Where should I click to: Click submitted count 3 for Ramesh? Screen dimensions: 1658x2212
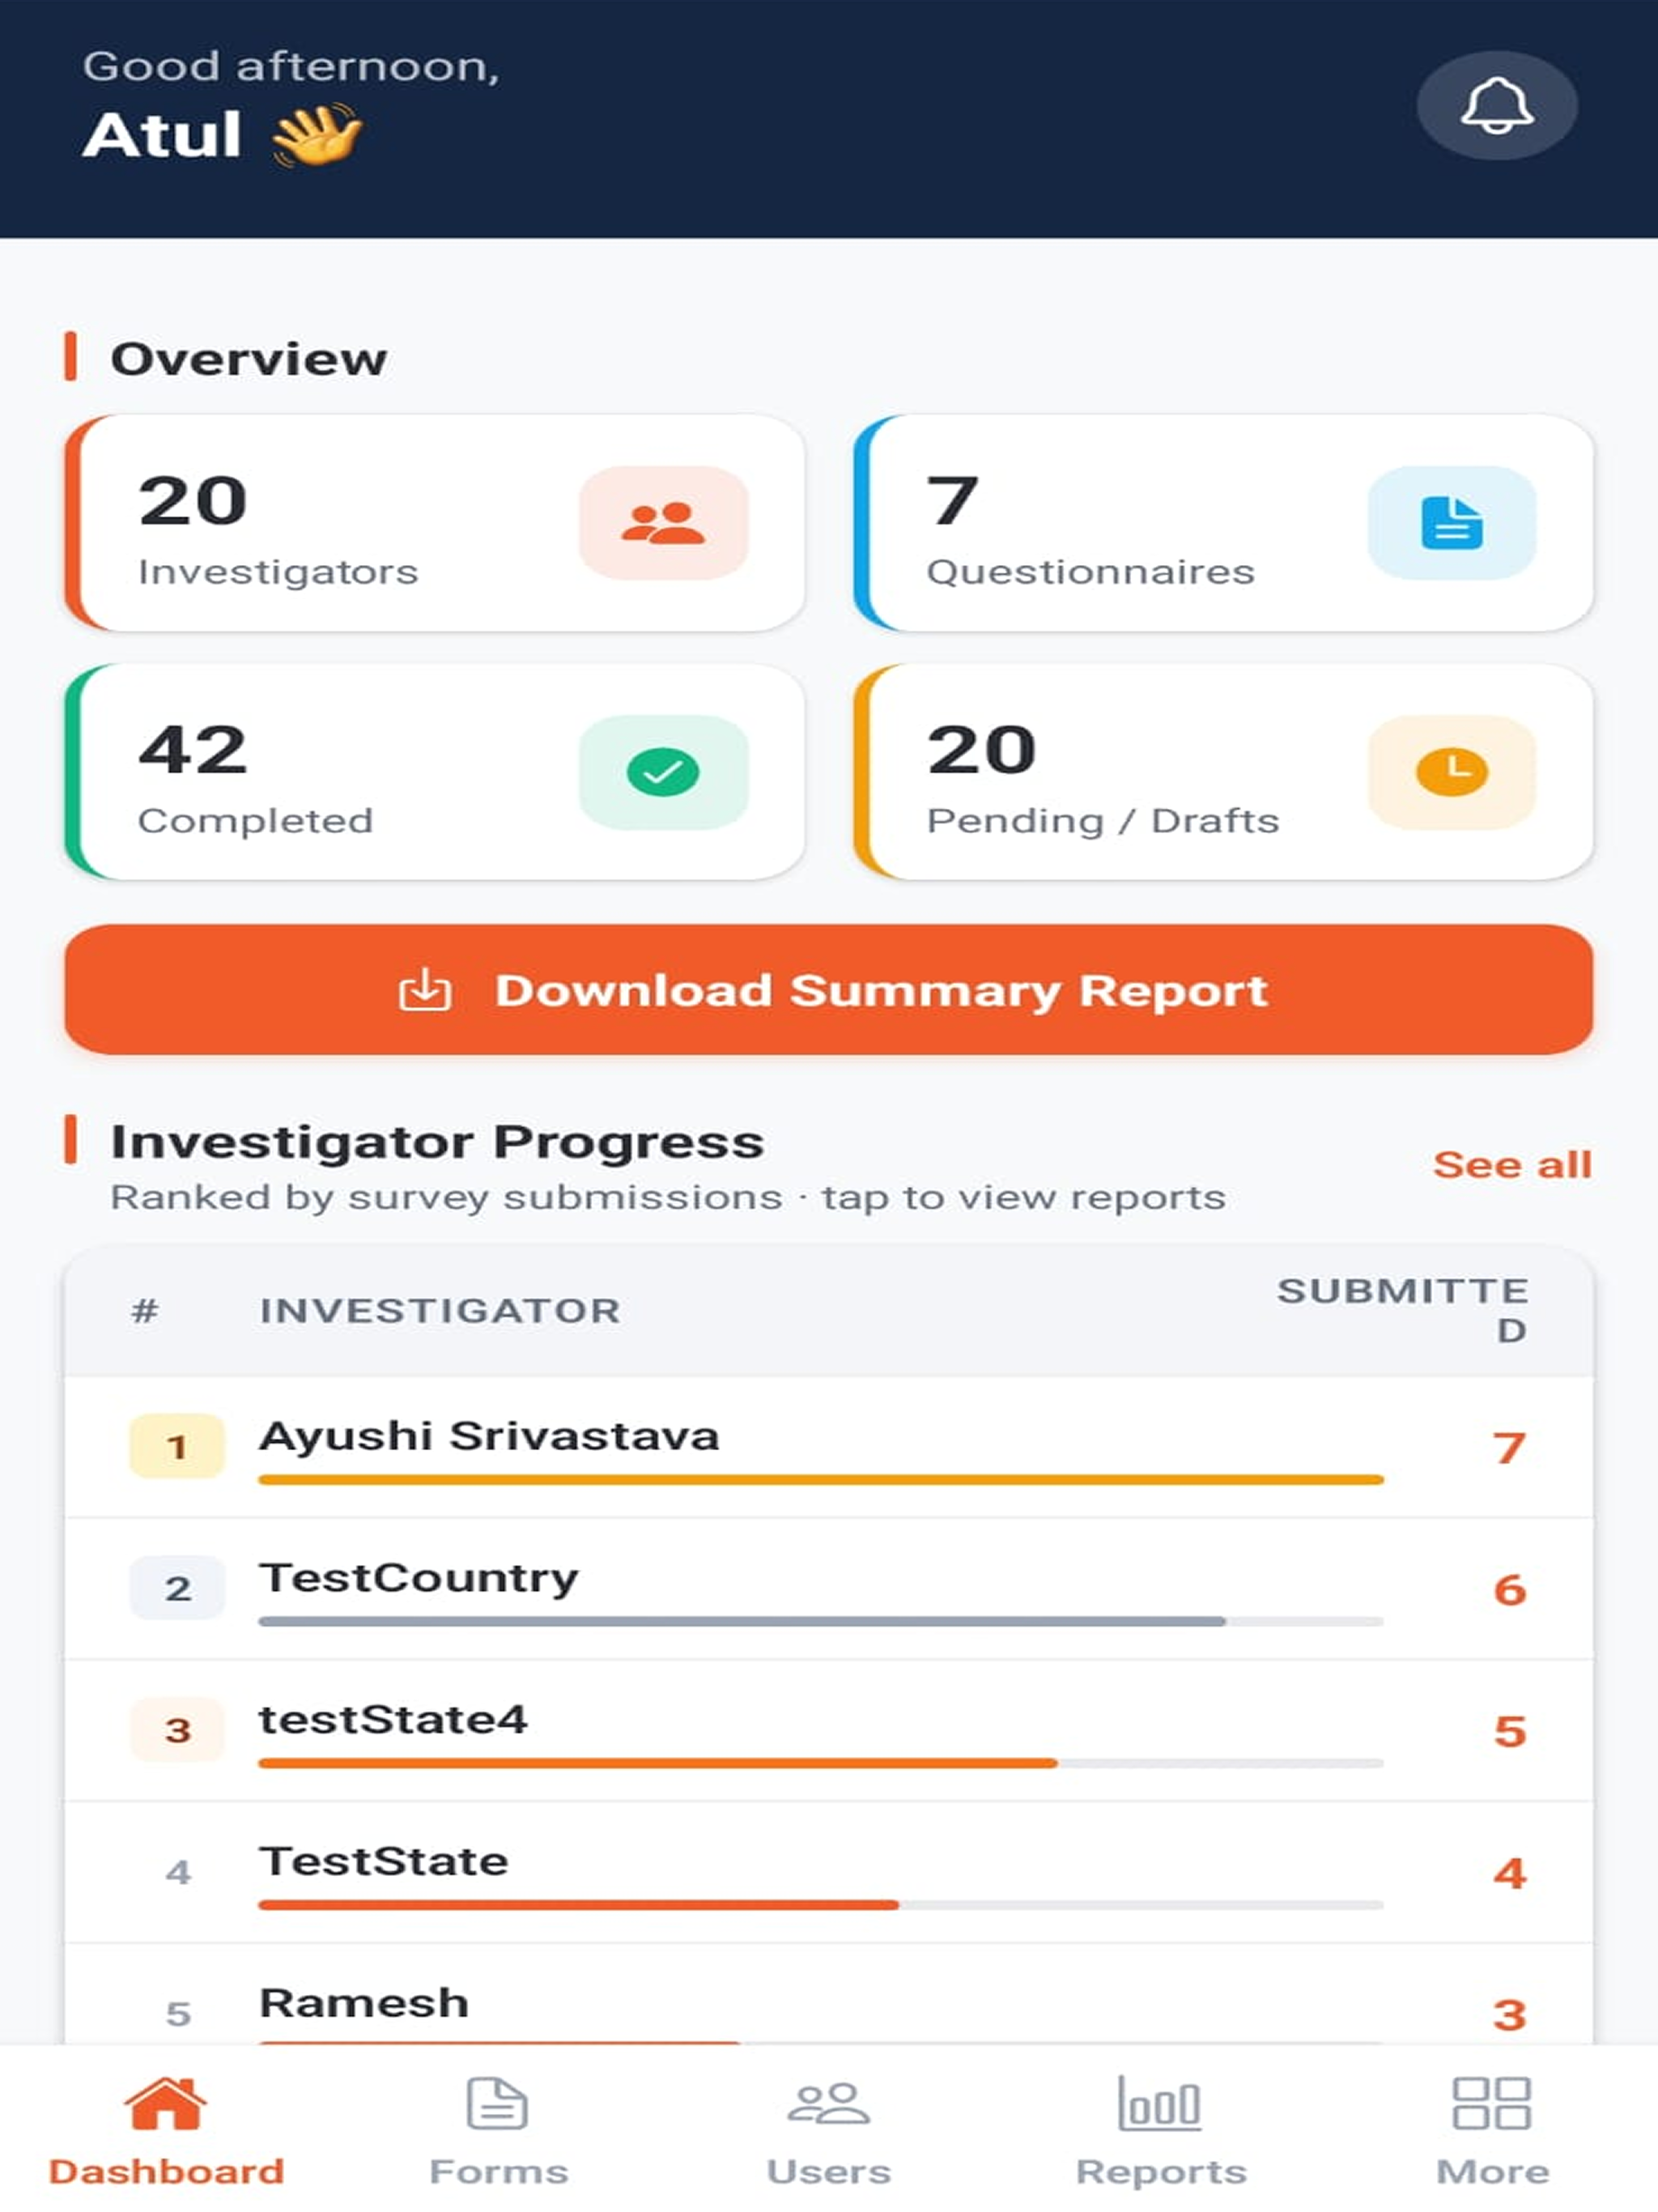(x=1509, y=2016)
